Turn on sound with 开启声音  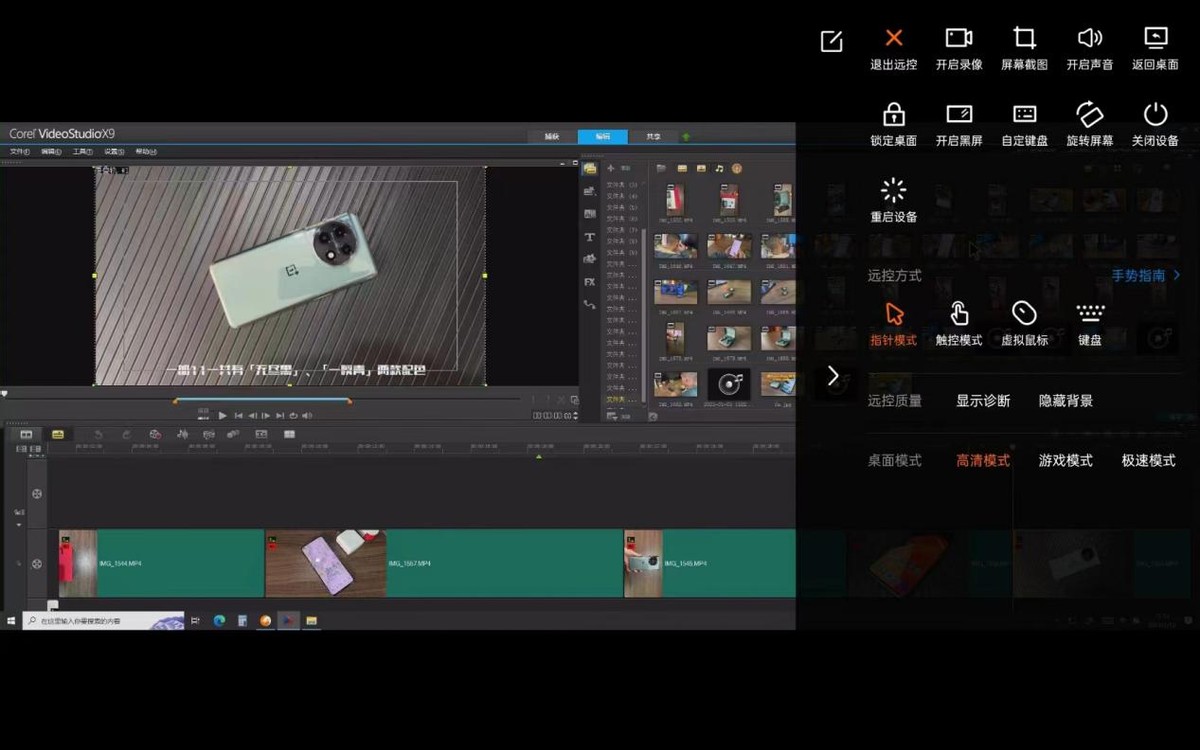[x=1089, y=39]
